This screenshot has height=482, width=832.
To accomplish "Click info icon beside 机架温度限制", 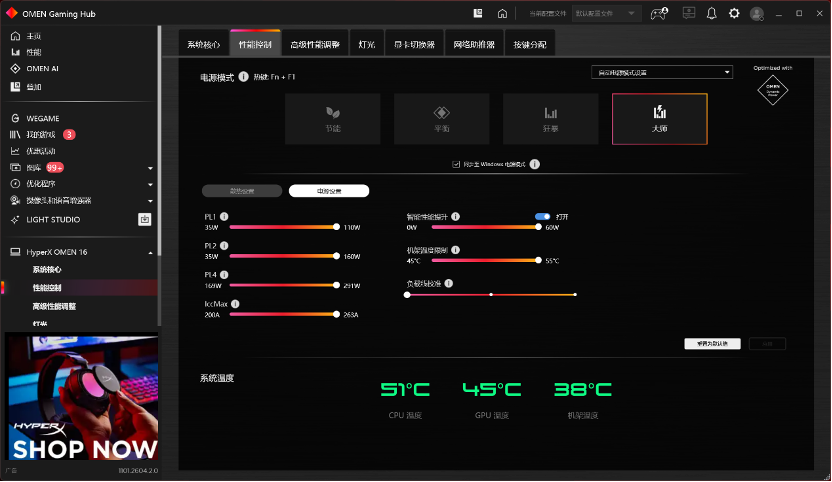I will (455, 250).
